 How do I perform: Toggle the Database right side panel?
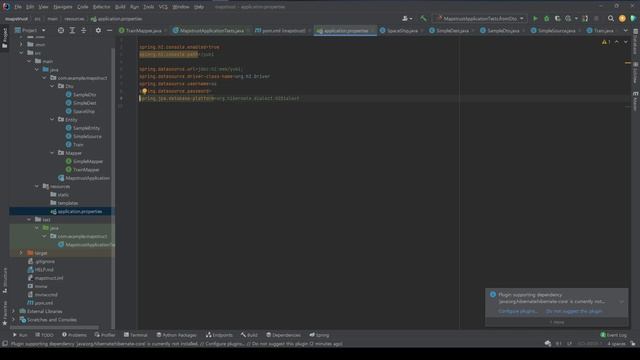[636, 42]
